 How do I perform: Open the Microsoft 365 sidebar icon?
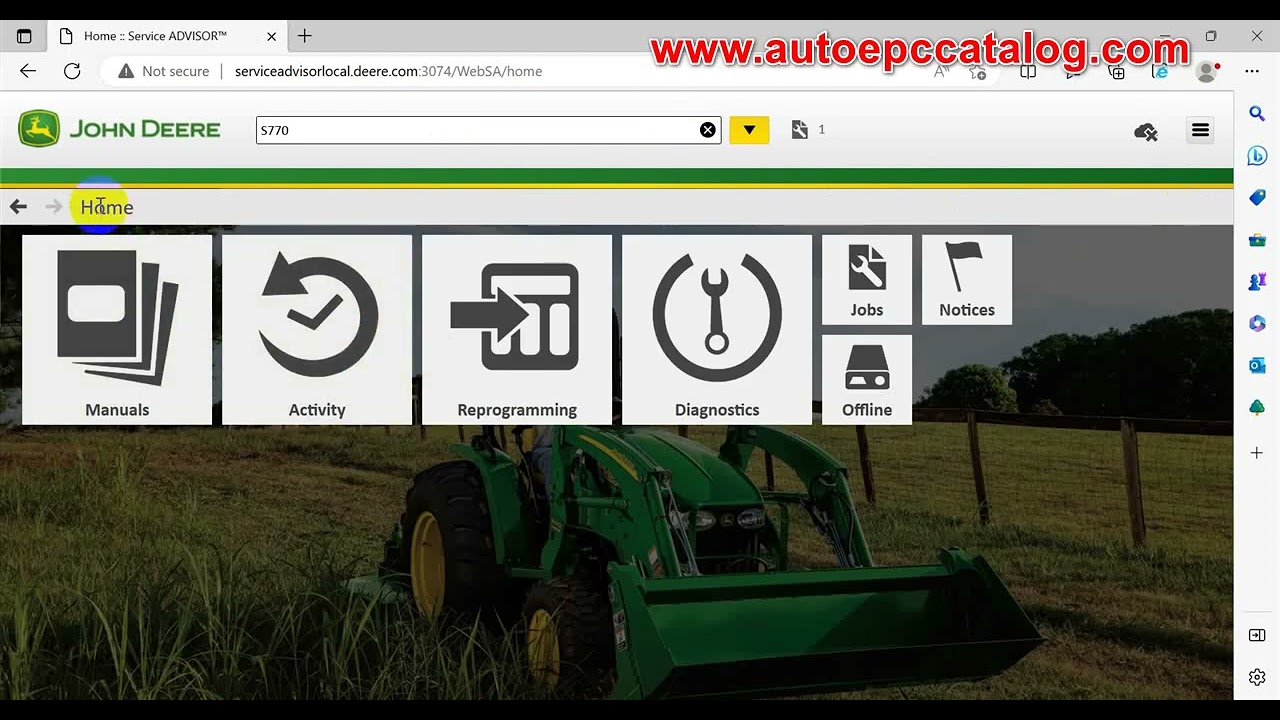pyautogui.click(x=1257, y=324)
